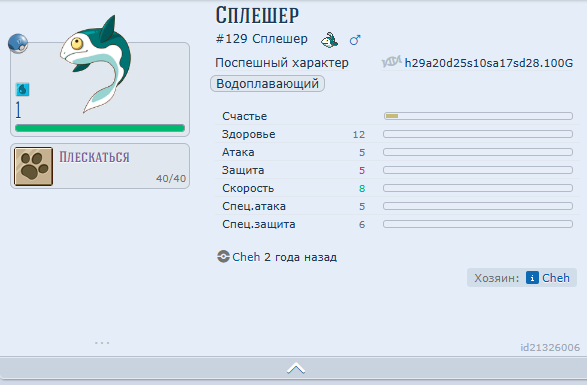
Task: Click the Здоровье stat bar
Action: pyautogui.click(x=478, y=134)
